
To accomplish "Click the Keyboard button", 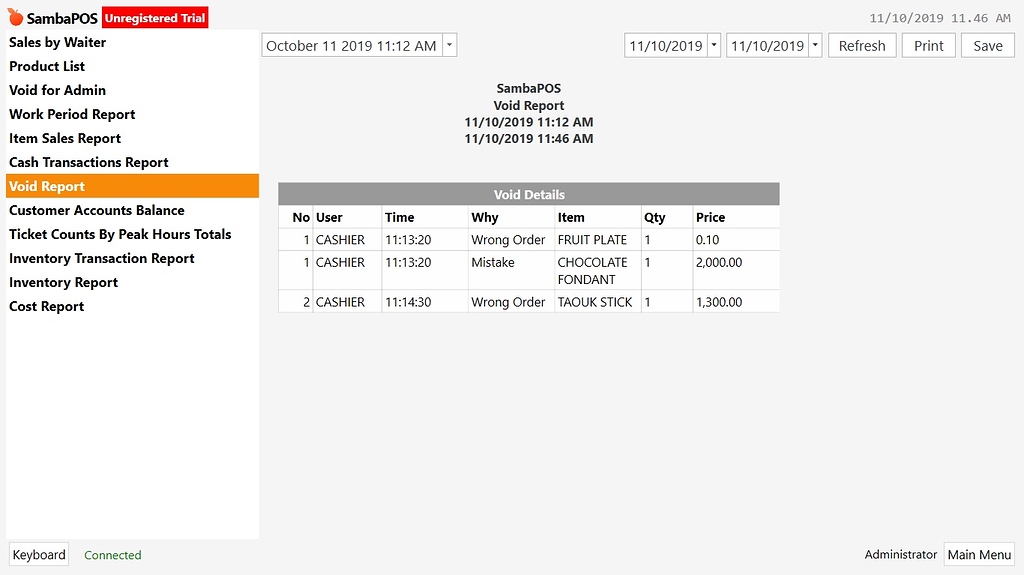I will pyautogui.click(x=39, y=554).
